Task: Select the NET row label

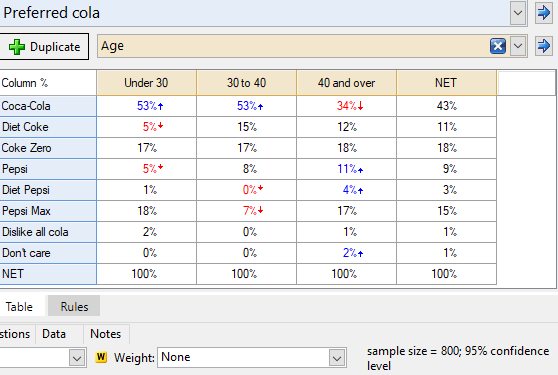Action: [48, 274]
